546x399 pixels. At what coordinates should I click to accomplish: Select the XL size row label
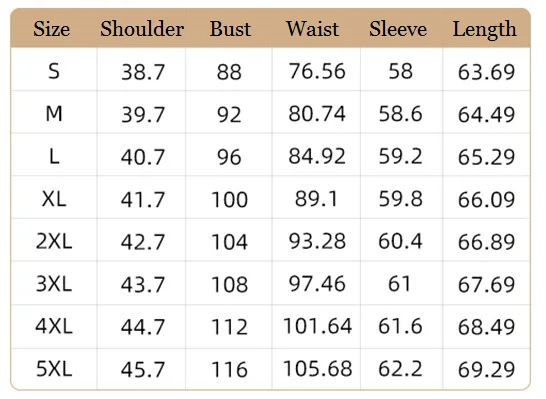point(54,199)
